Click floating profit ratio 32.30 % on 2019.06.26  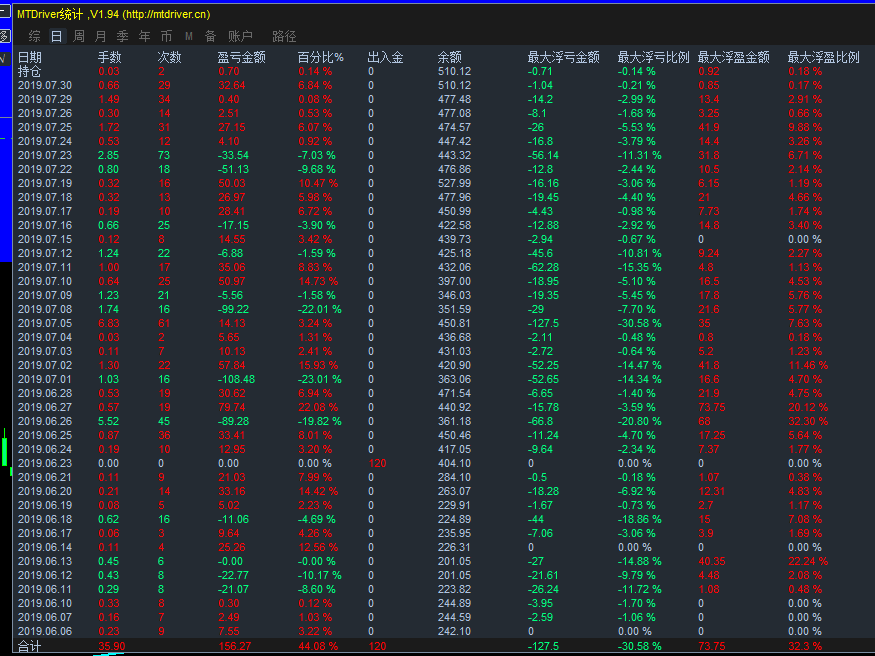pos(808,421)
